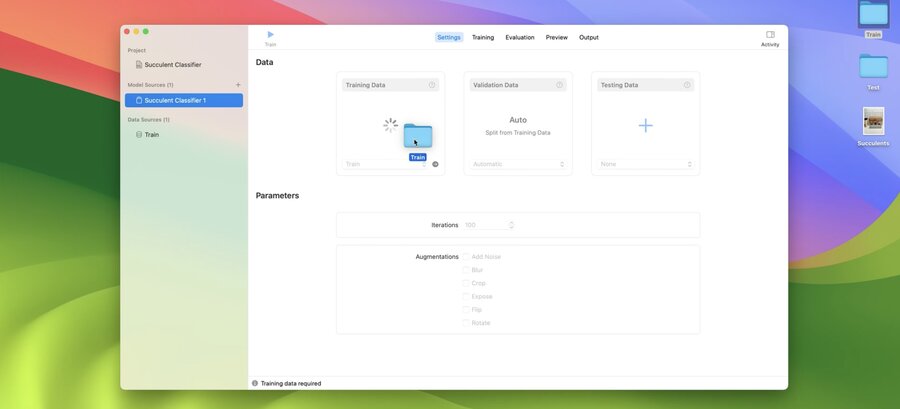Add a model source with plus icon
This screenshot has width=900, height=409.
[x=238, y=85]
